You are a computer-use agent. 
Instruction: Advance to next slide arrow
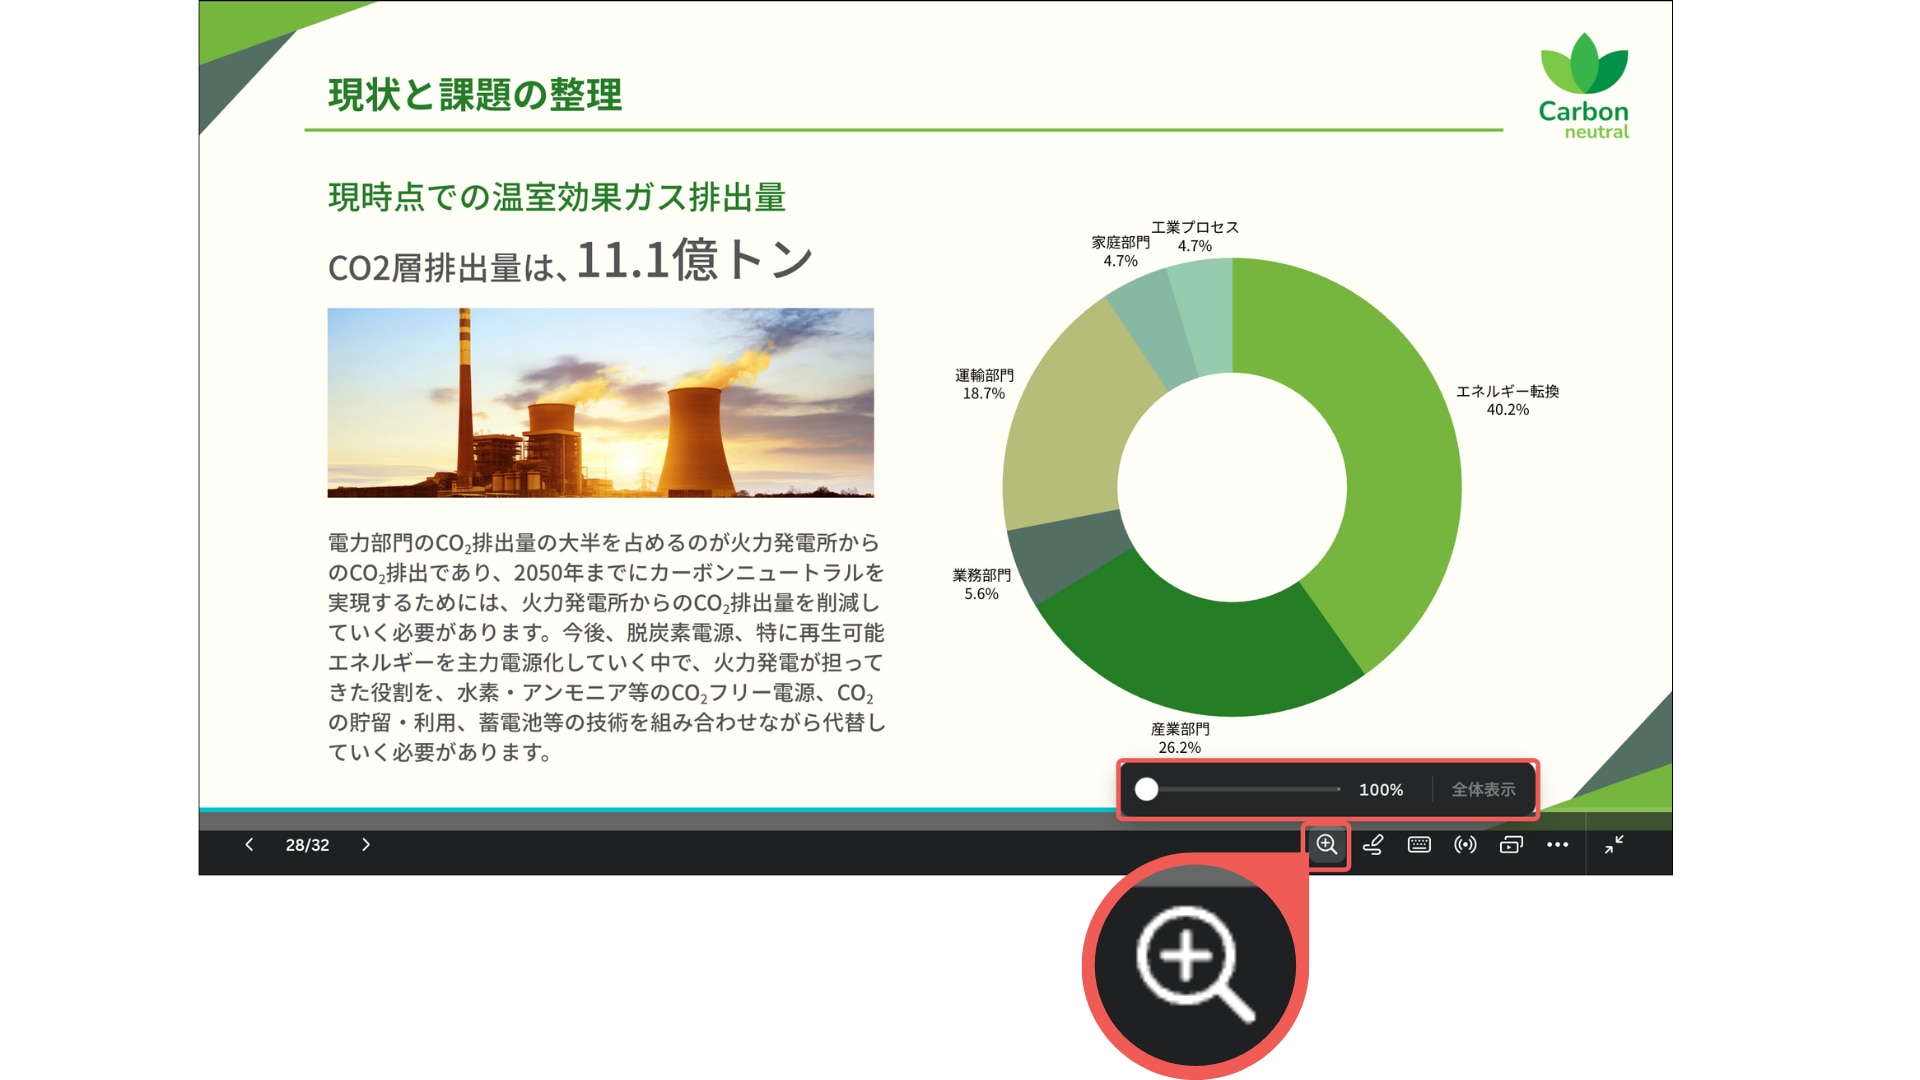tap(366, 845)
